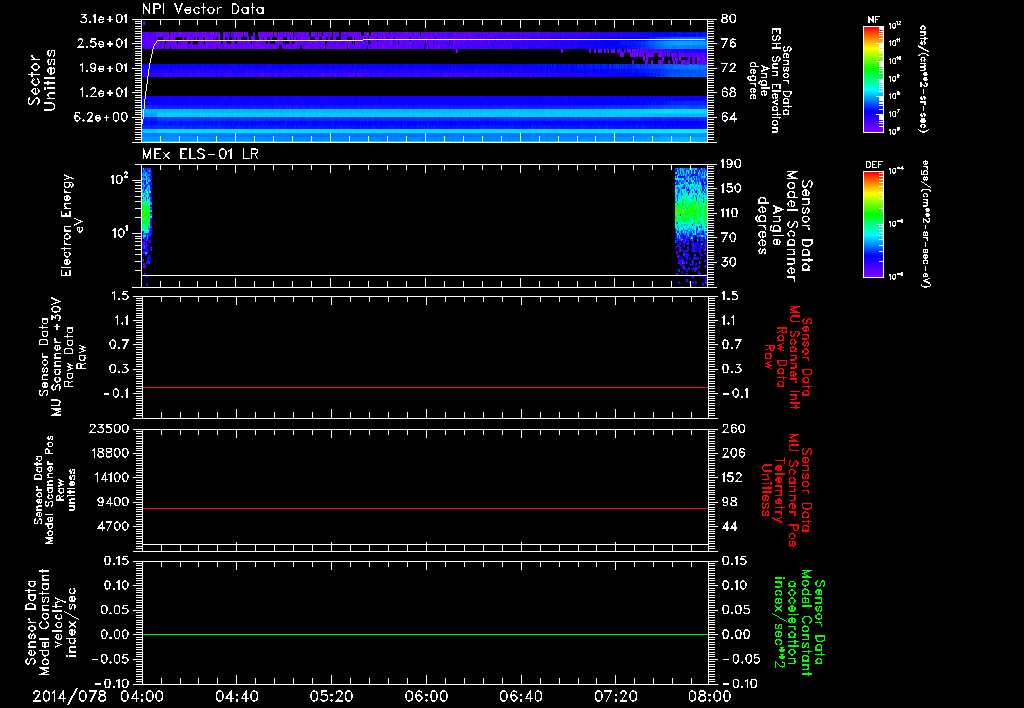Click the 98 tick on Scanner Pos Telemetry axis
1024x708 pixels.
click(728, 502)
